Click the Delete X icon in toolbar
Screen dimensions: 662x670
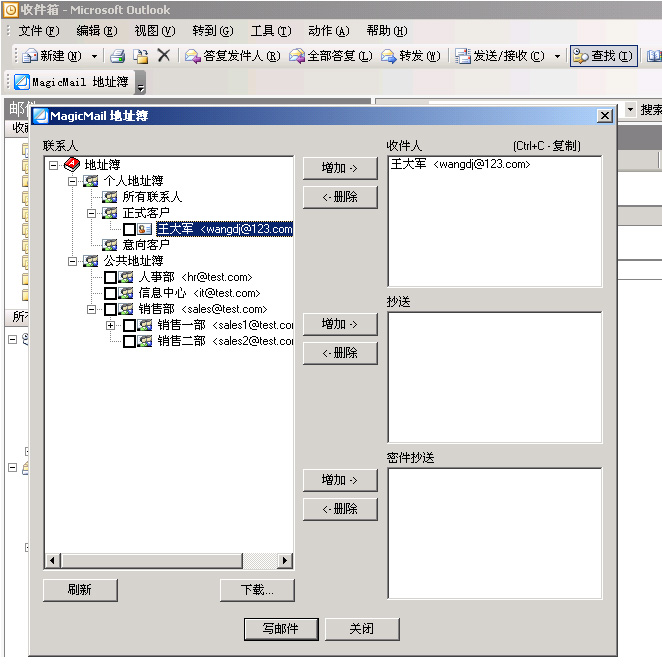tap(164, 56)
